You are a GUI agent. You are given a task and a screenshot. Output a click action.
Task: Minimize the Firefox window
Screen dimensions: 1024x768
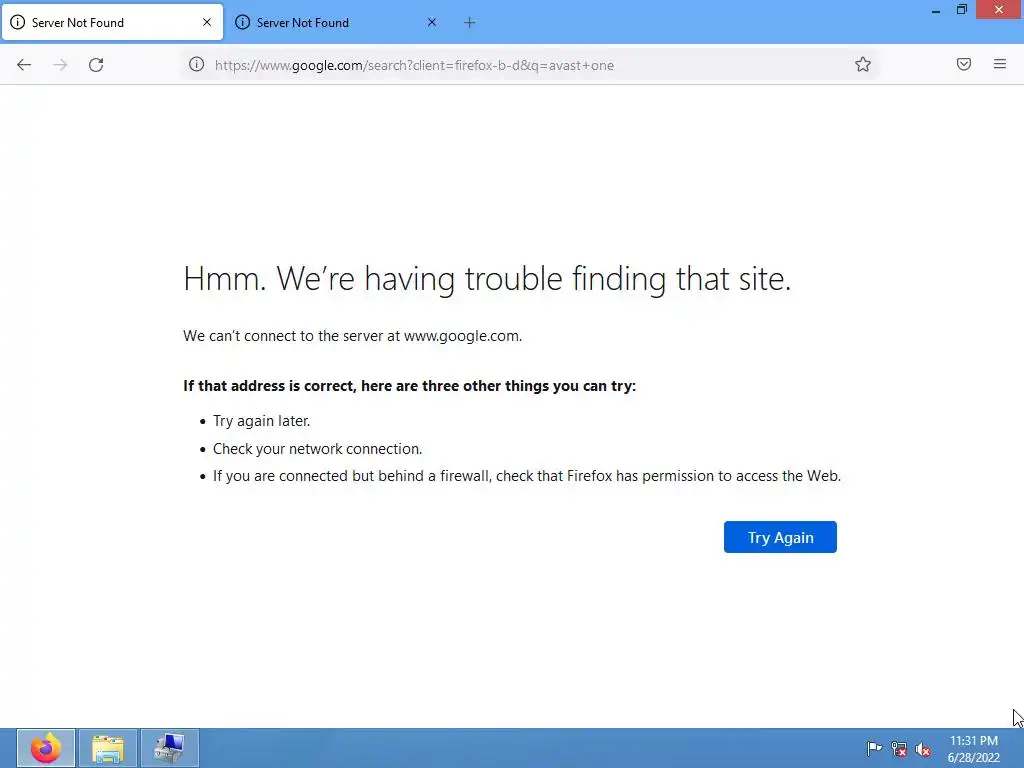(936, 10)
